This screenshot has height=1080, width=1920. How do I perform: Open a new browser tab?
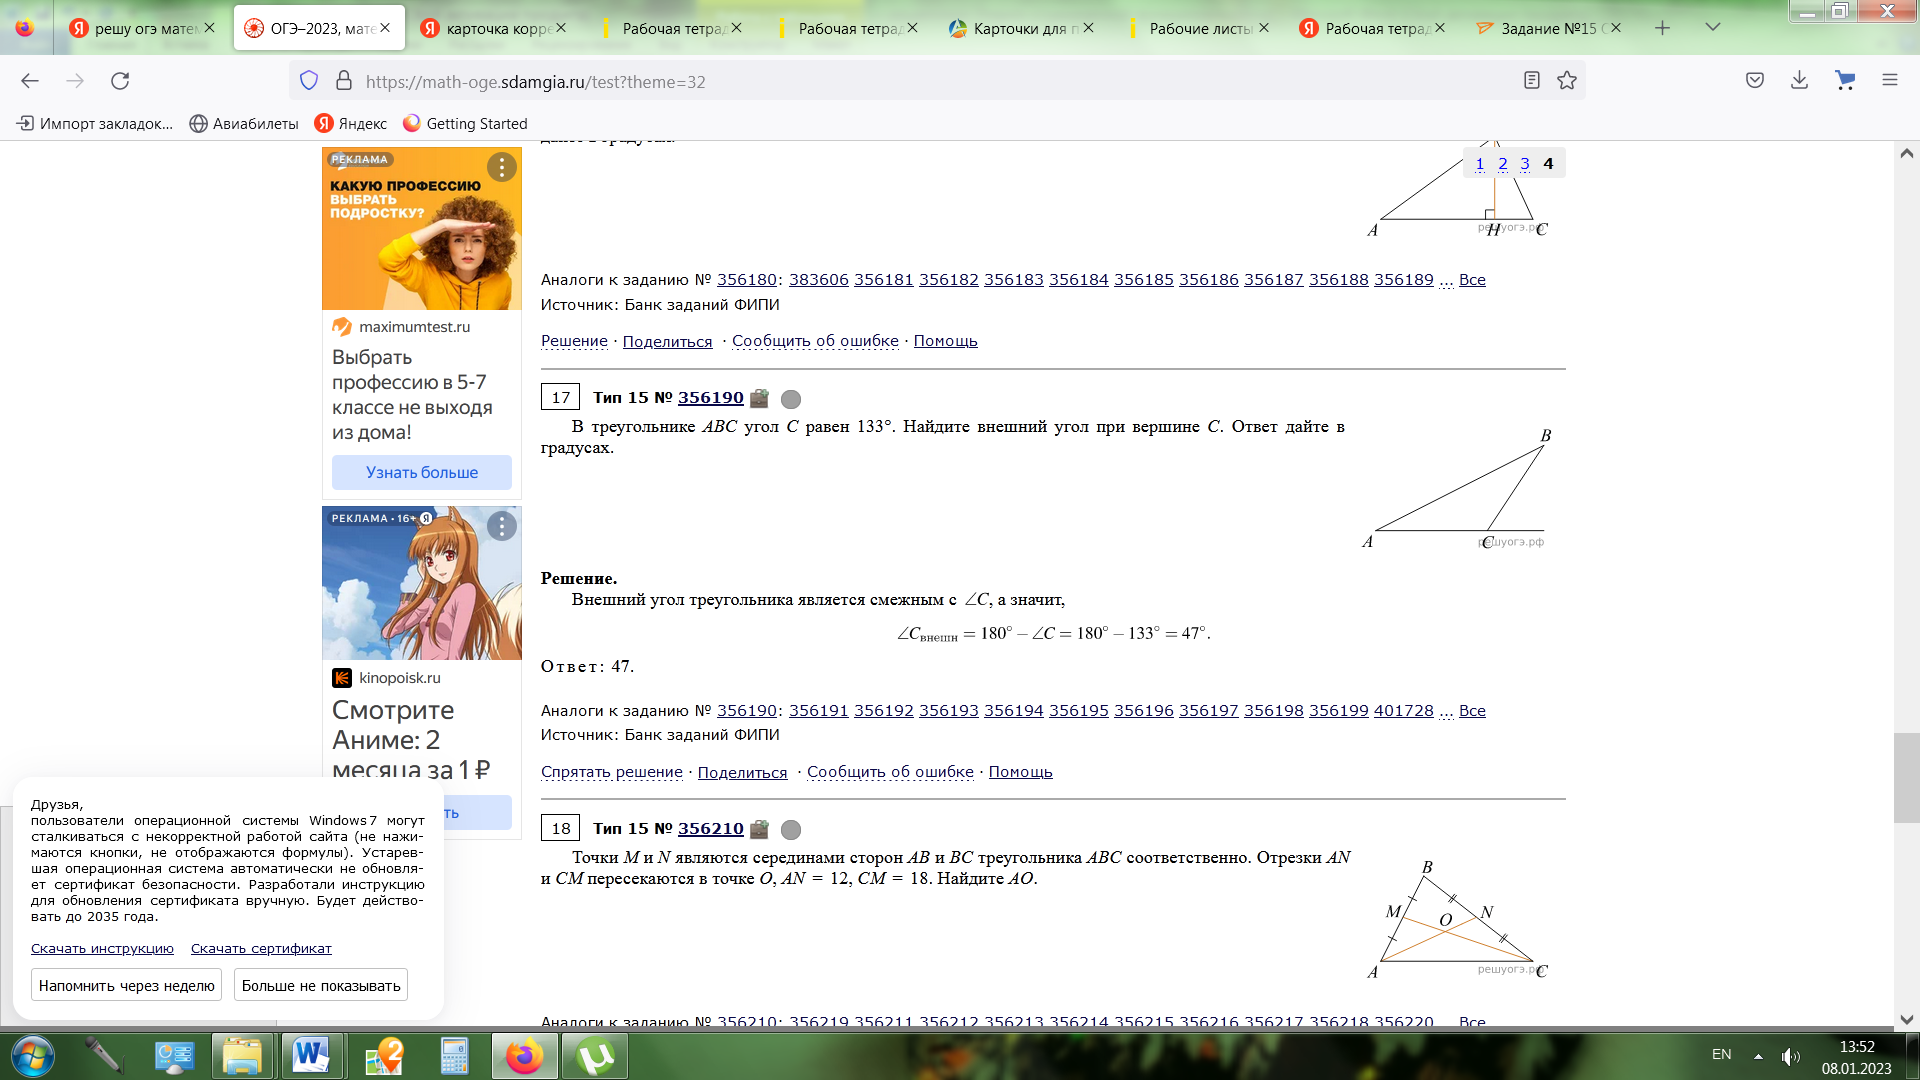tap(1662, 28)
